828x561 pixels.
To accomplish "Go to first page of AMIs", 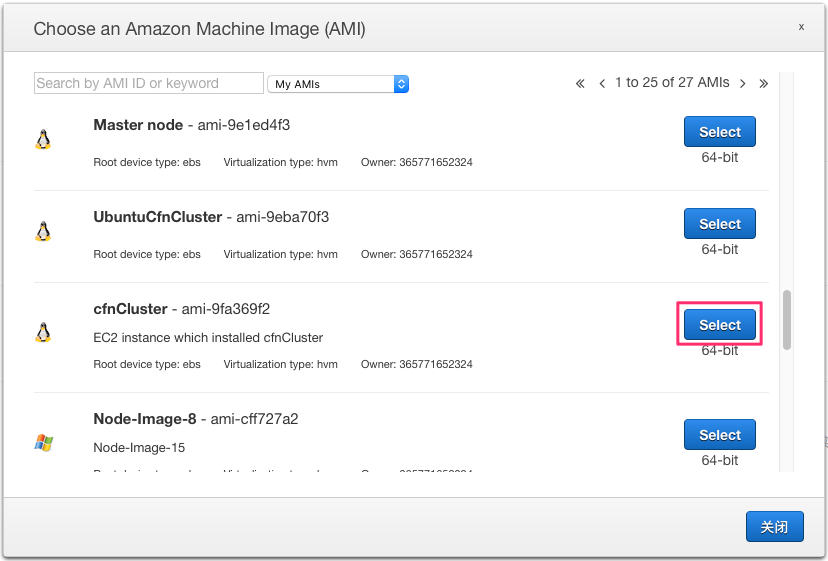I will point(580,83).
